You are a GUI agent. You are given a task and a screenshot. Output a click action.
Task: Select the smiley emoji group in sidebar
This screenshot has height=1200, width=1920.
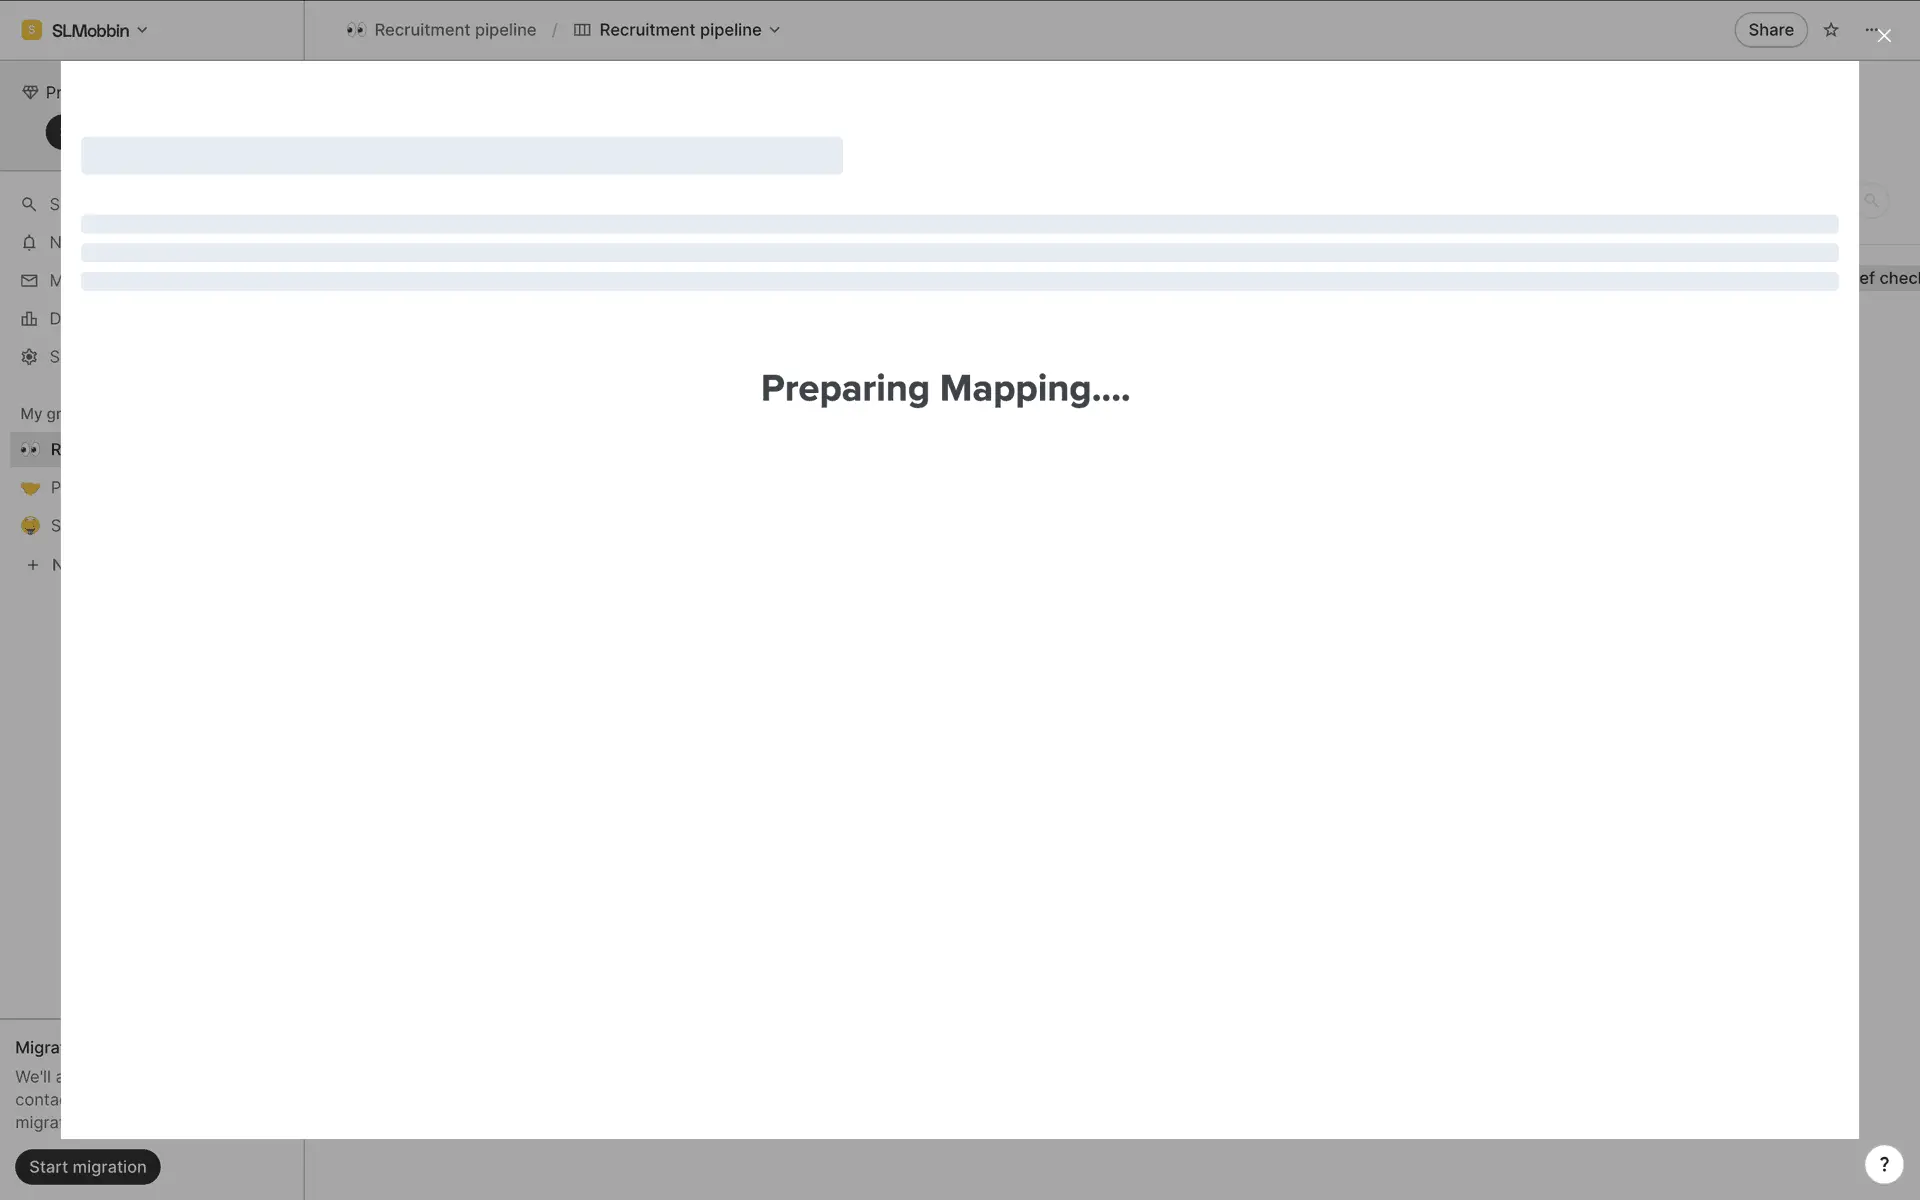[x=30, y=526]
